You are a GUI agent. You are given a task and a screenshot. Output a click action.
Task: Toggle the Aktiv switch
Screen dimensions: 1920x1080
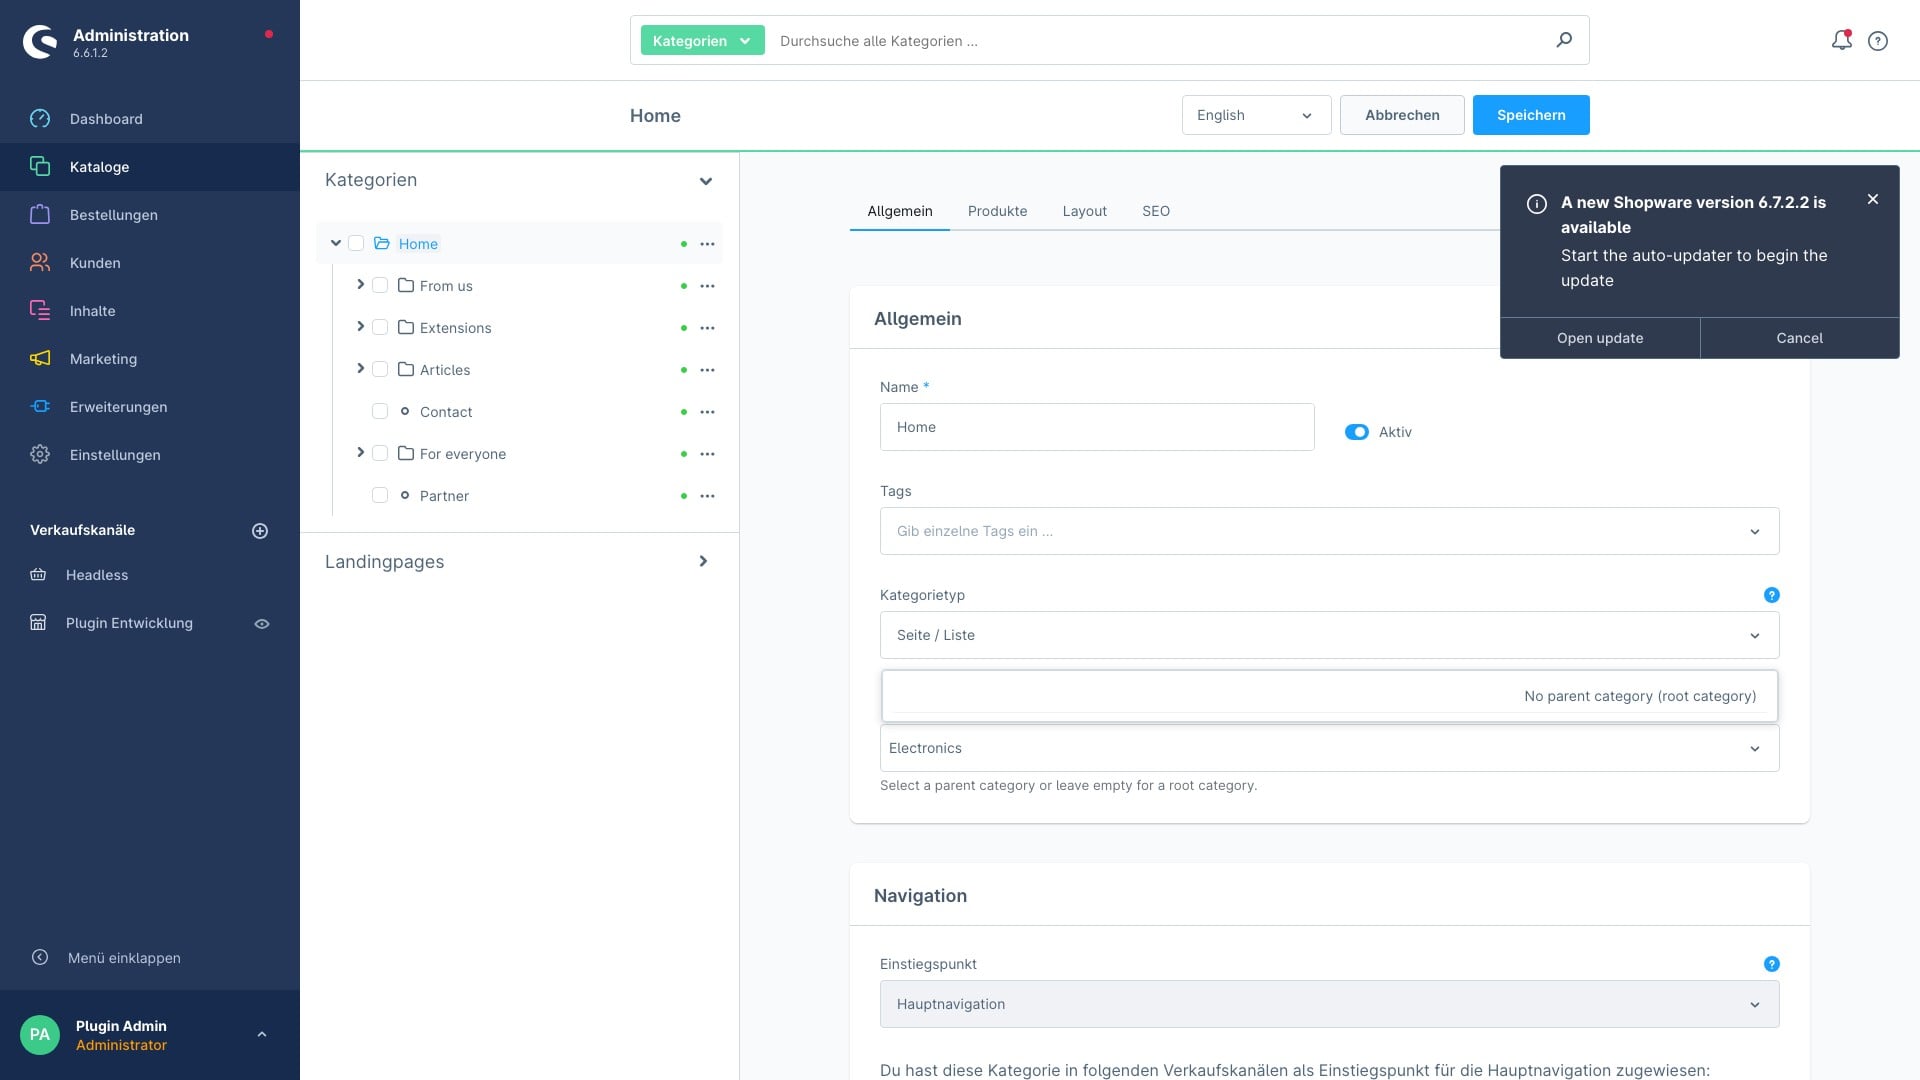point(1356,432)
